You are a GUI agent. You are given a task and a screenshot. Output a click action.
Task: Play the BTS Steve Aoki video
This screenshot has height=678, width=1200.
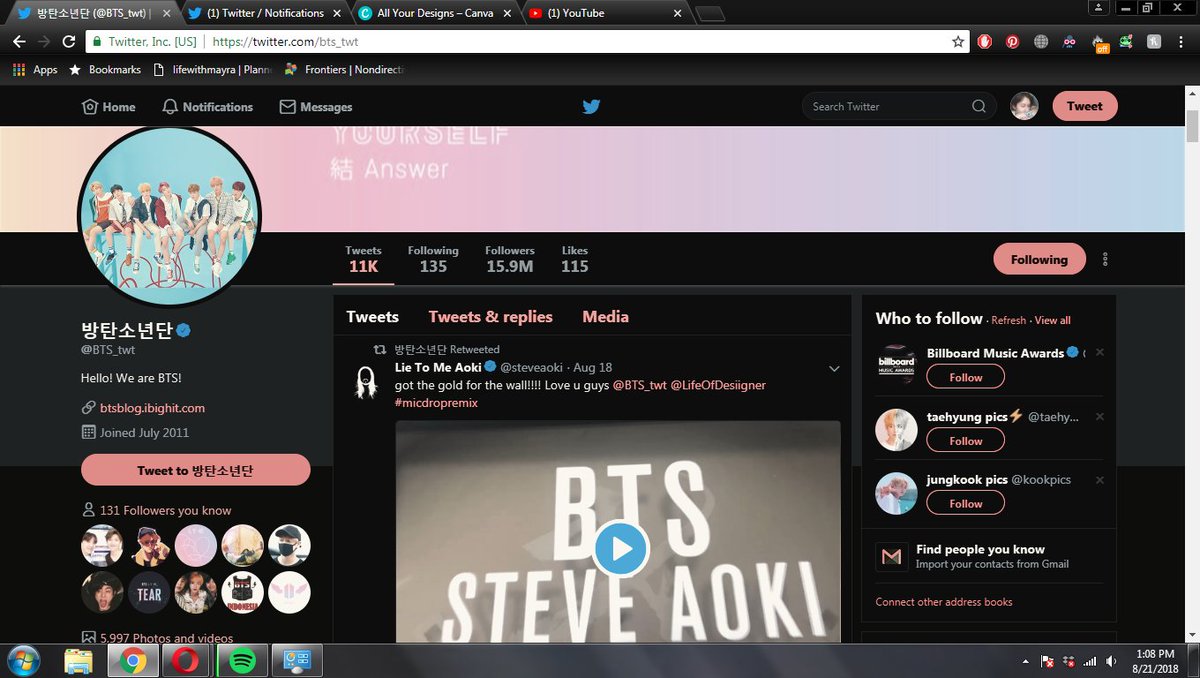tap(621, 548)
